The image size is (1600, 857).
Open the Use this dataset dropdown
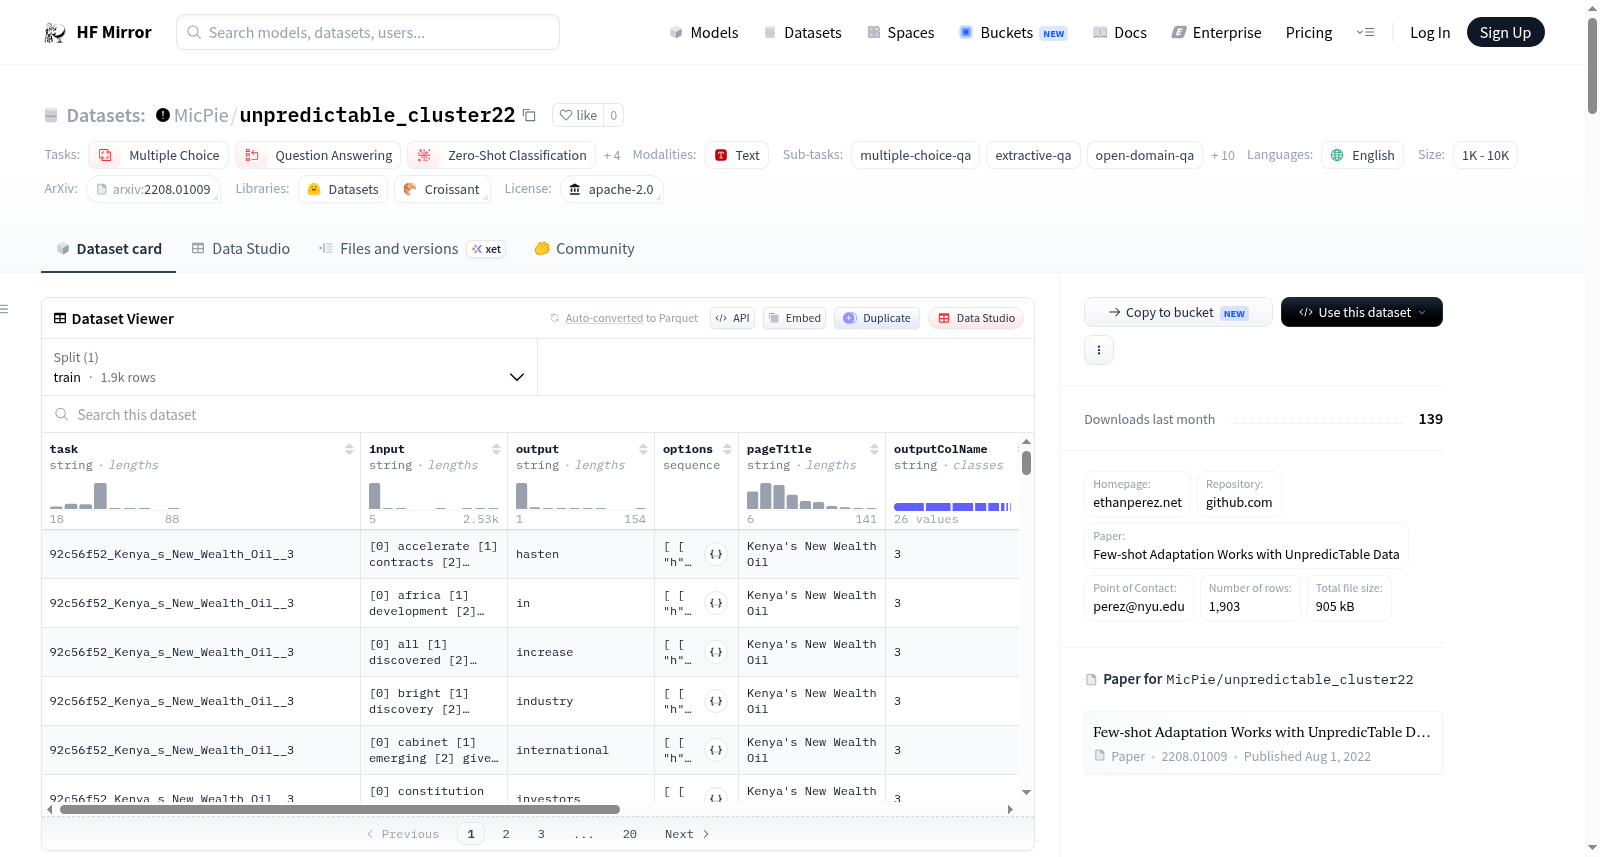tap(1362, 312)
